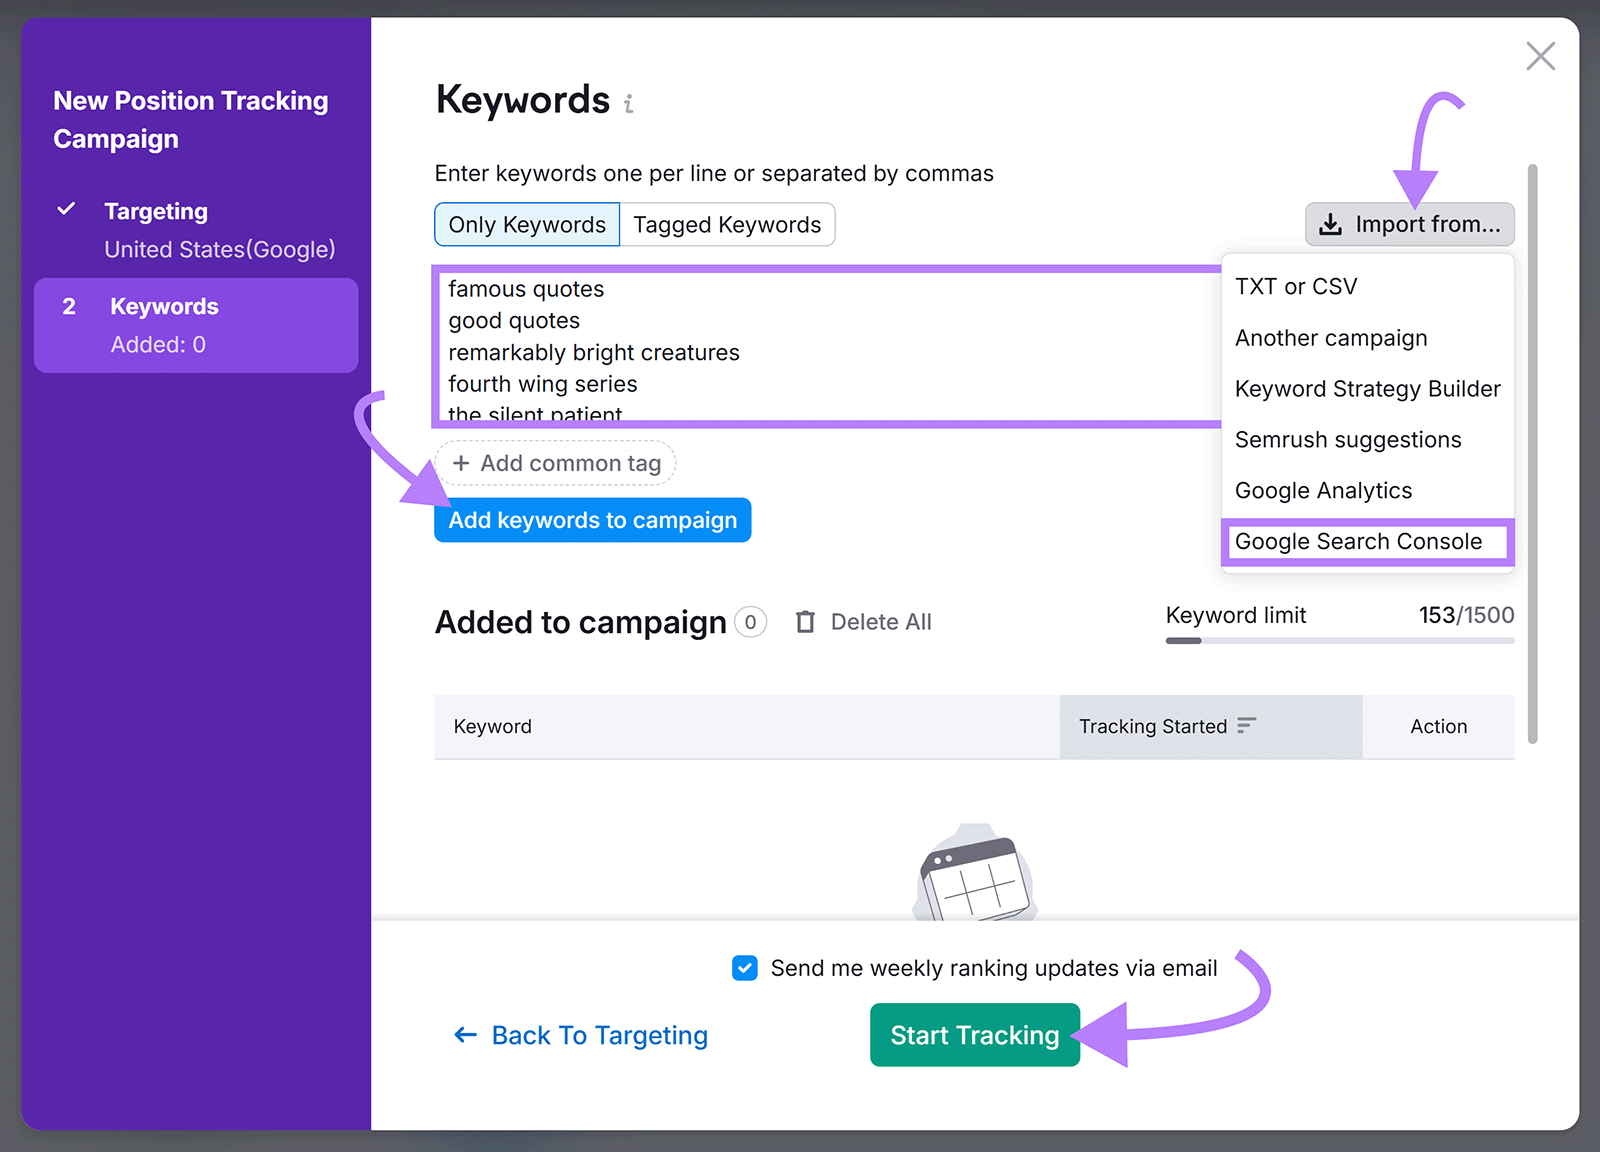This screenshot has width=1600, height=1152.
Task: Click the trash icon next to Delete All
Action: 805,621
